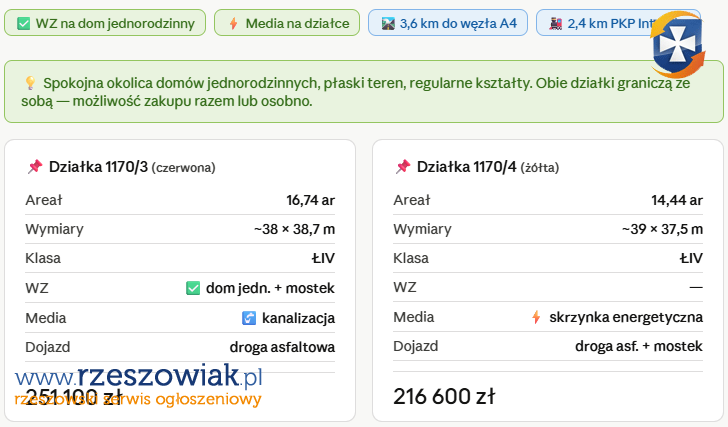Click the train icon beside 2,4 km PKP
The height and width of the screenshot is (427, 728).
coord(555,23)
